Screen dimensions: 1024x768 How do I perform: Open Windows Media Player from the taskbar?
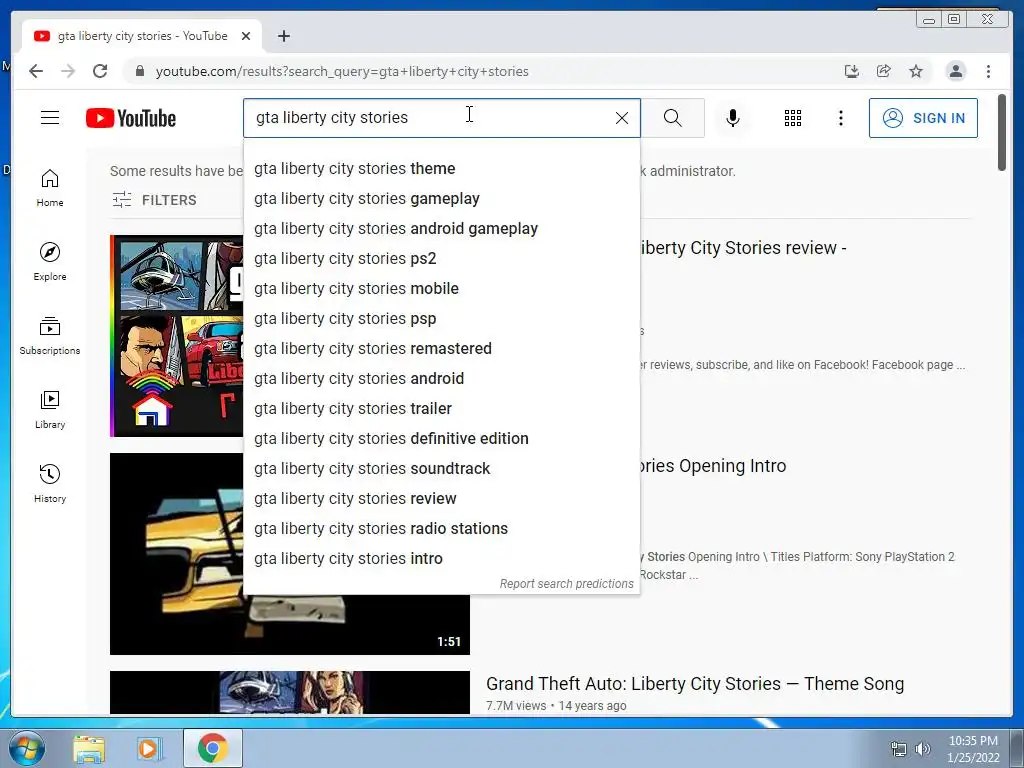pyautogui.click(x=149, y=748)
